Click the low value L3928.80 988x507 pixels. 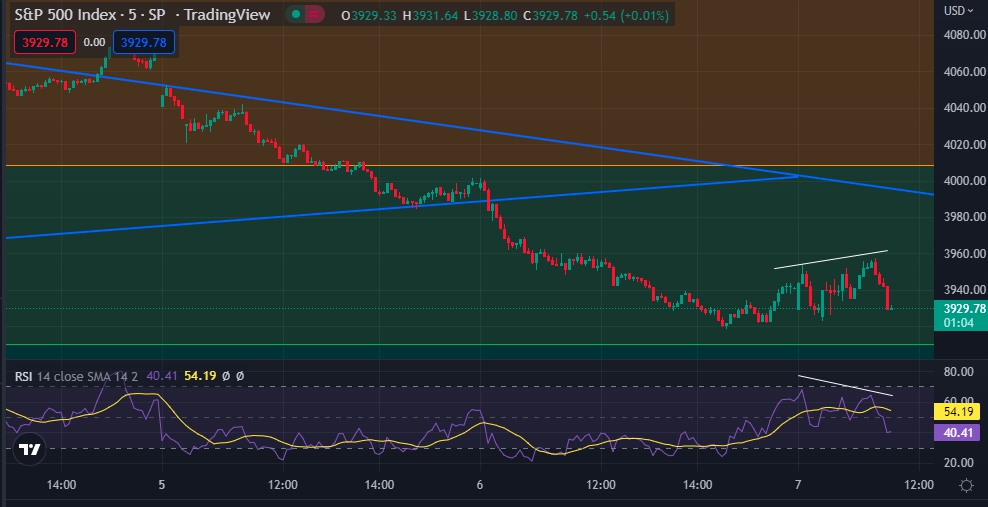[491, 15]
